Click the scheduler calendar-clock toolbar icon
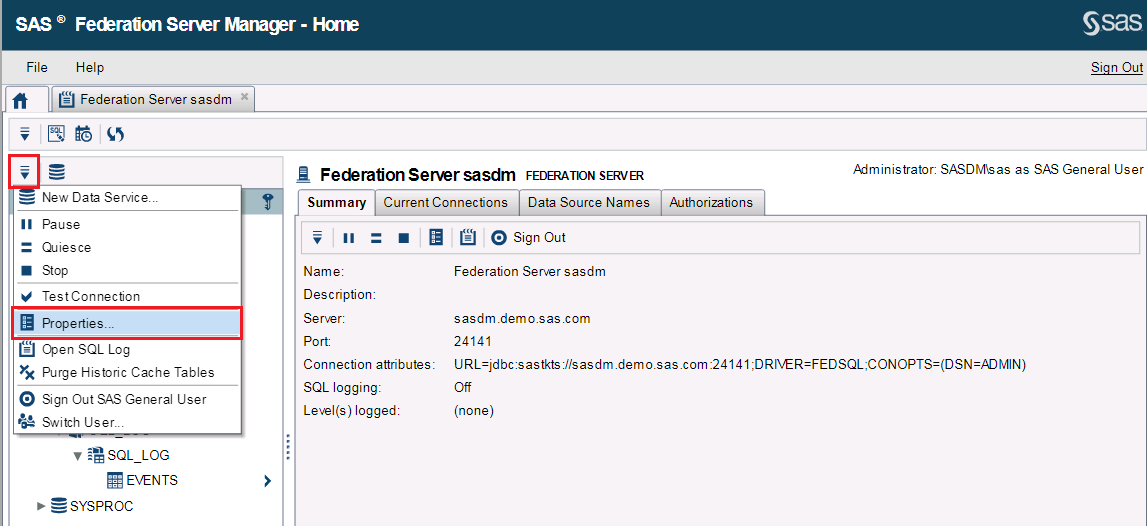 click(84, 134)
